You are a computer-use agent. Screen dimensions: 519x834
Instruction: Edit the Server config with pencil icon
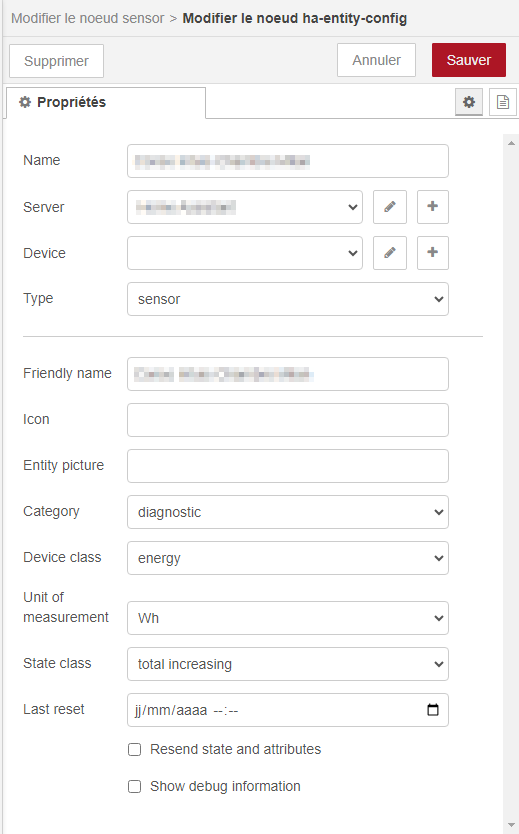(390, 207)
